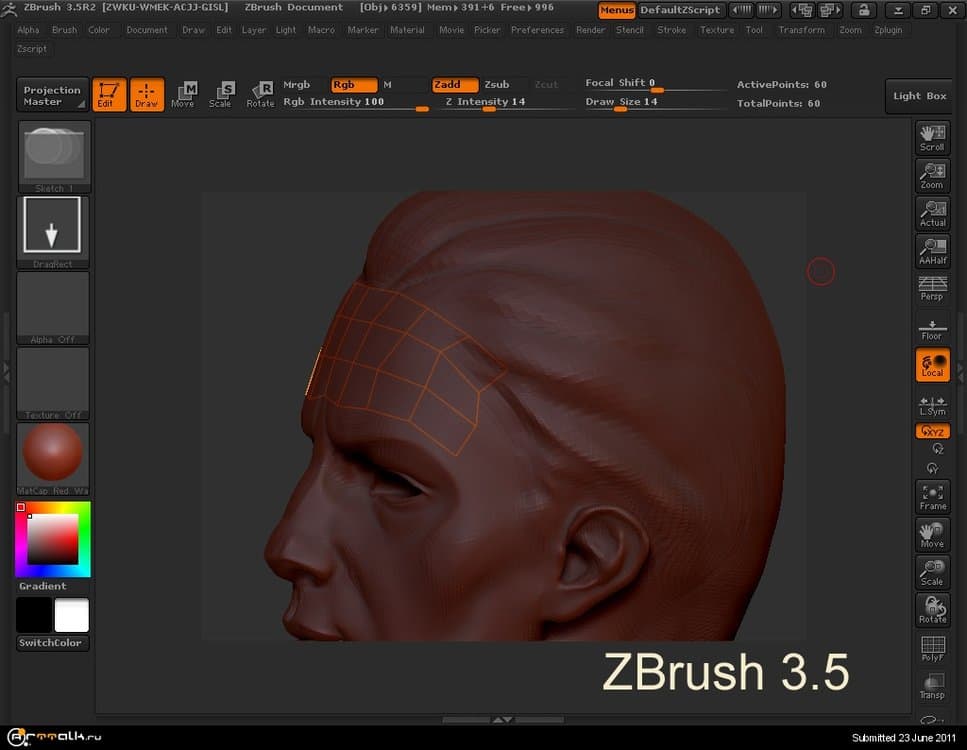Viewport: 967px width, 750px height.
Task: Select the Draw mode button
Action: (x=147, y=95)
